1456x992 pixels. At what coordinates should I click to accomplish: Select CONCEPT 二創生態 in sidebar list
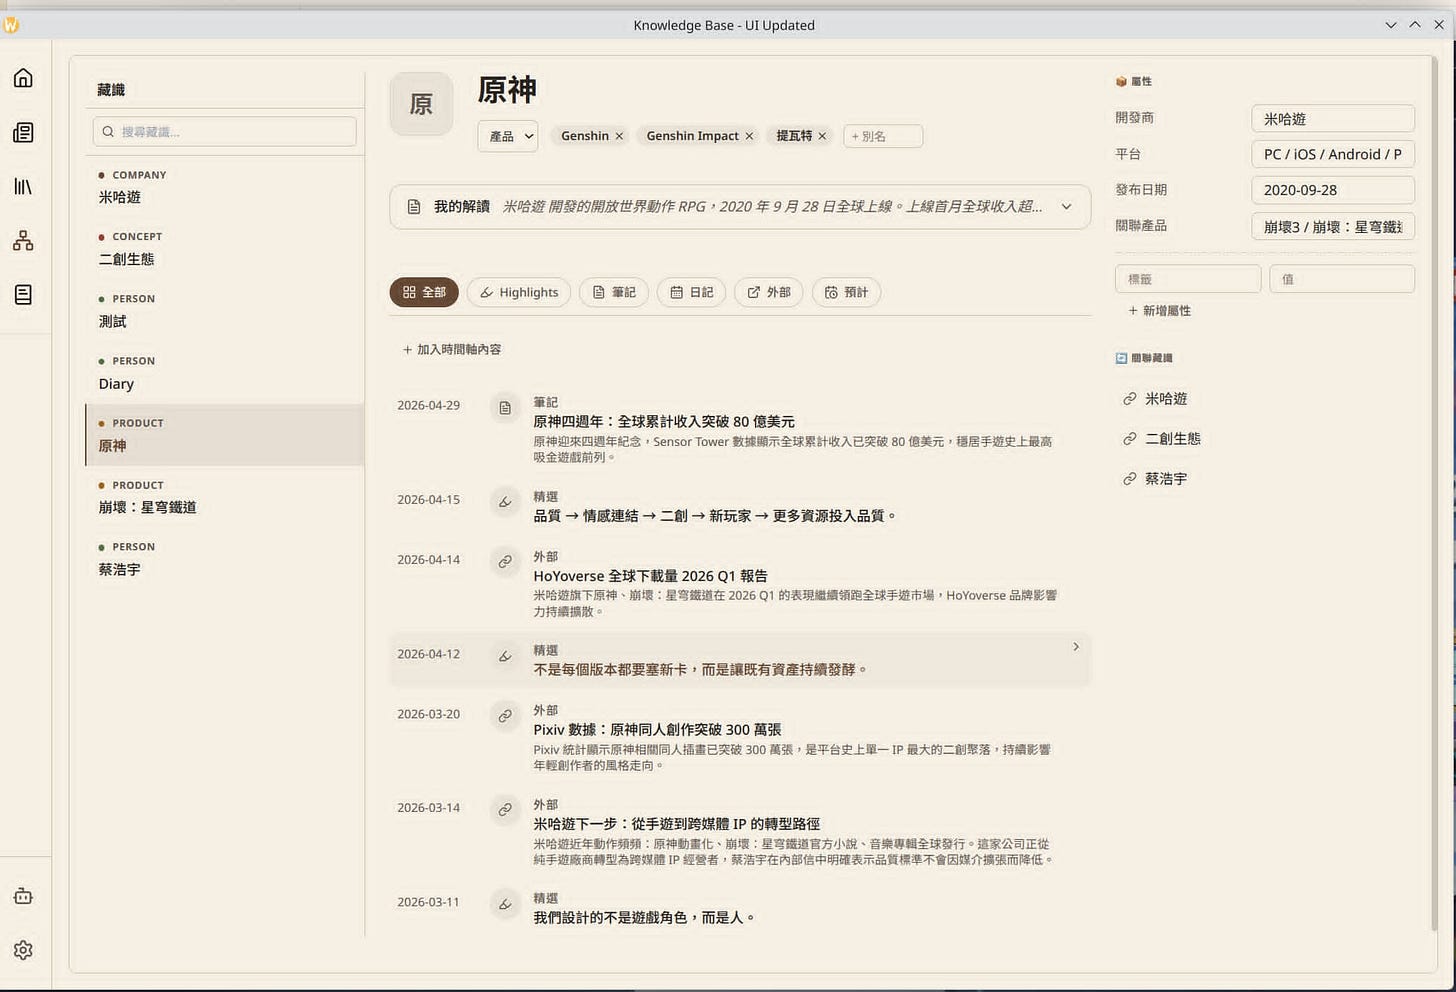tap(225, 249)
